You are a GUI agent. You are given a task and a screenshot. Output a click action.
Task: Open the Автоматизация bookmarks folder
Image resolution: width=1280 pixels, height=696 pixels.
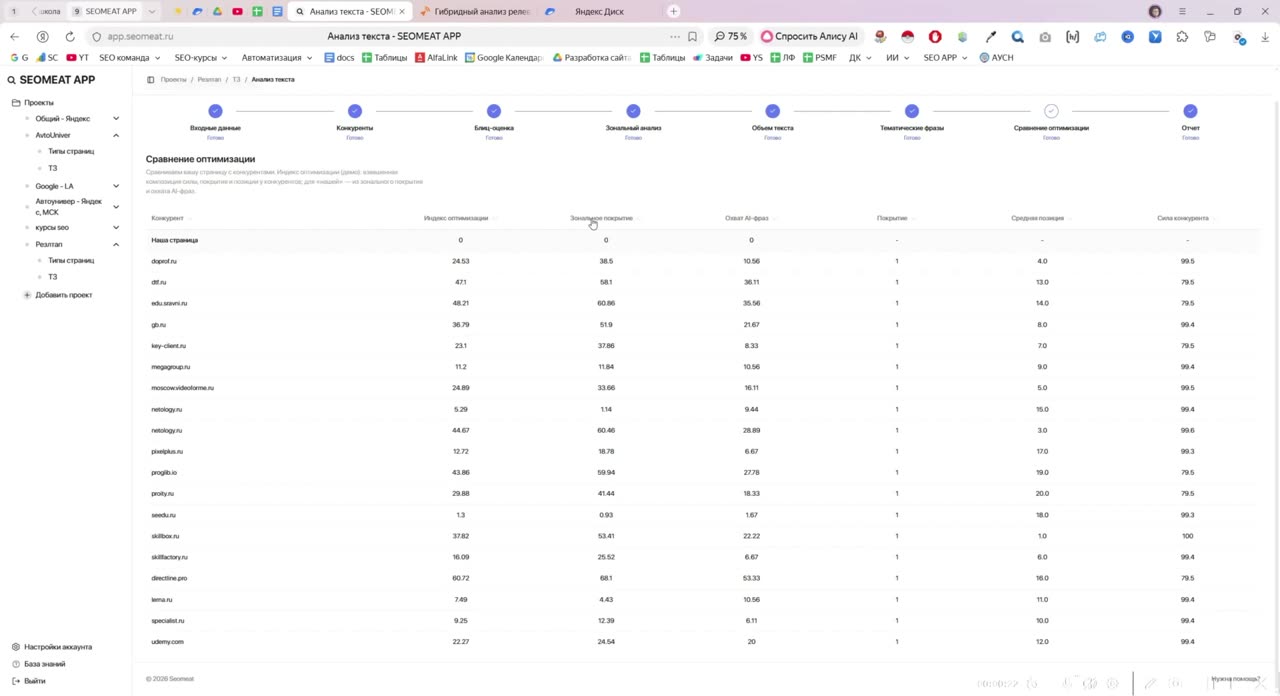pos(276,58)
